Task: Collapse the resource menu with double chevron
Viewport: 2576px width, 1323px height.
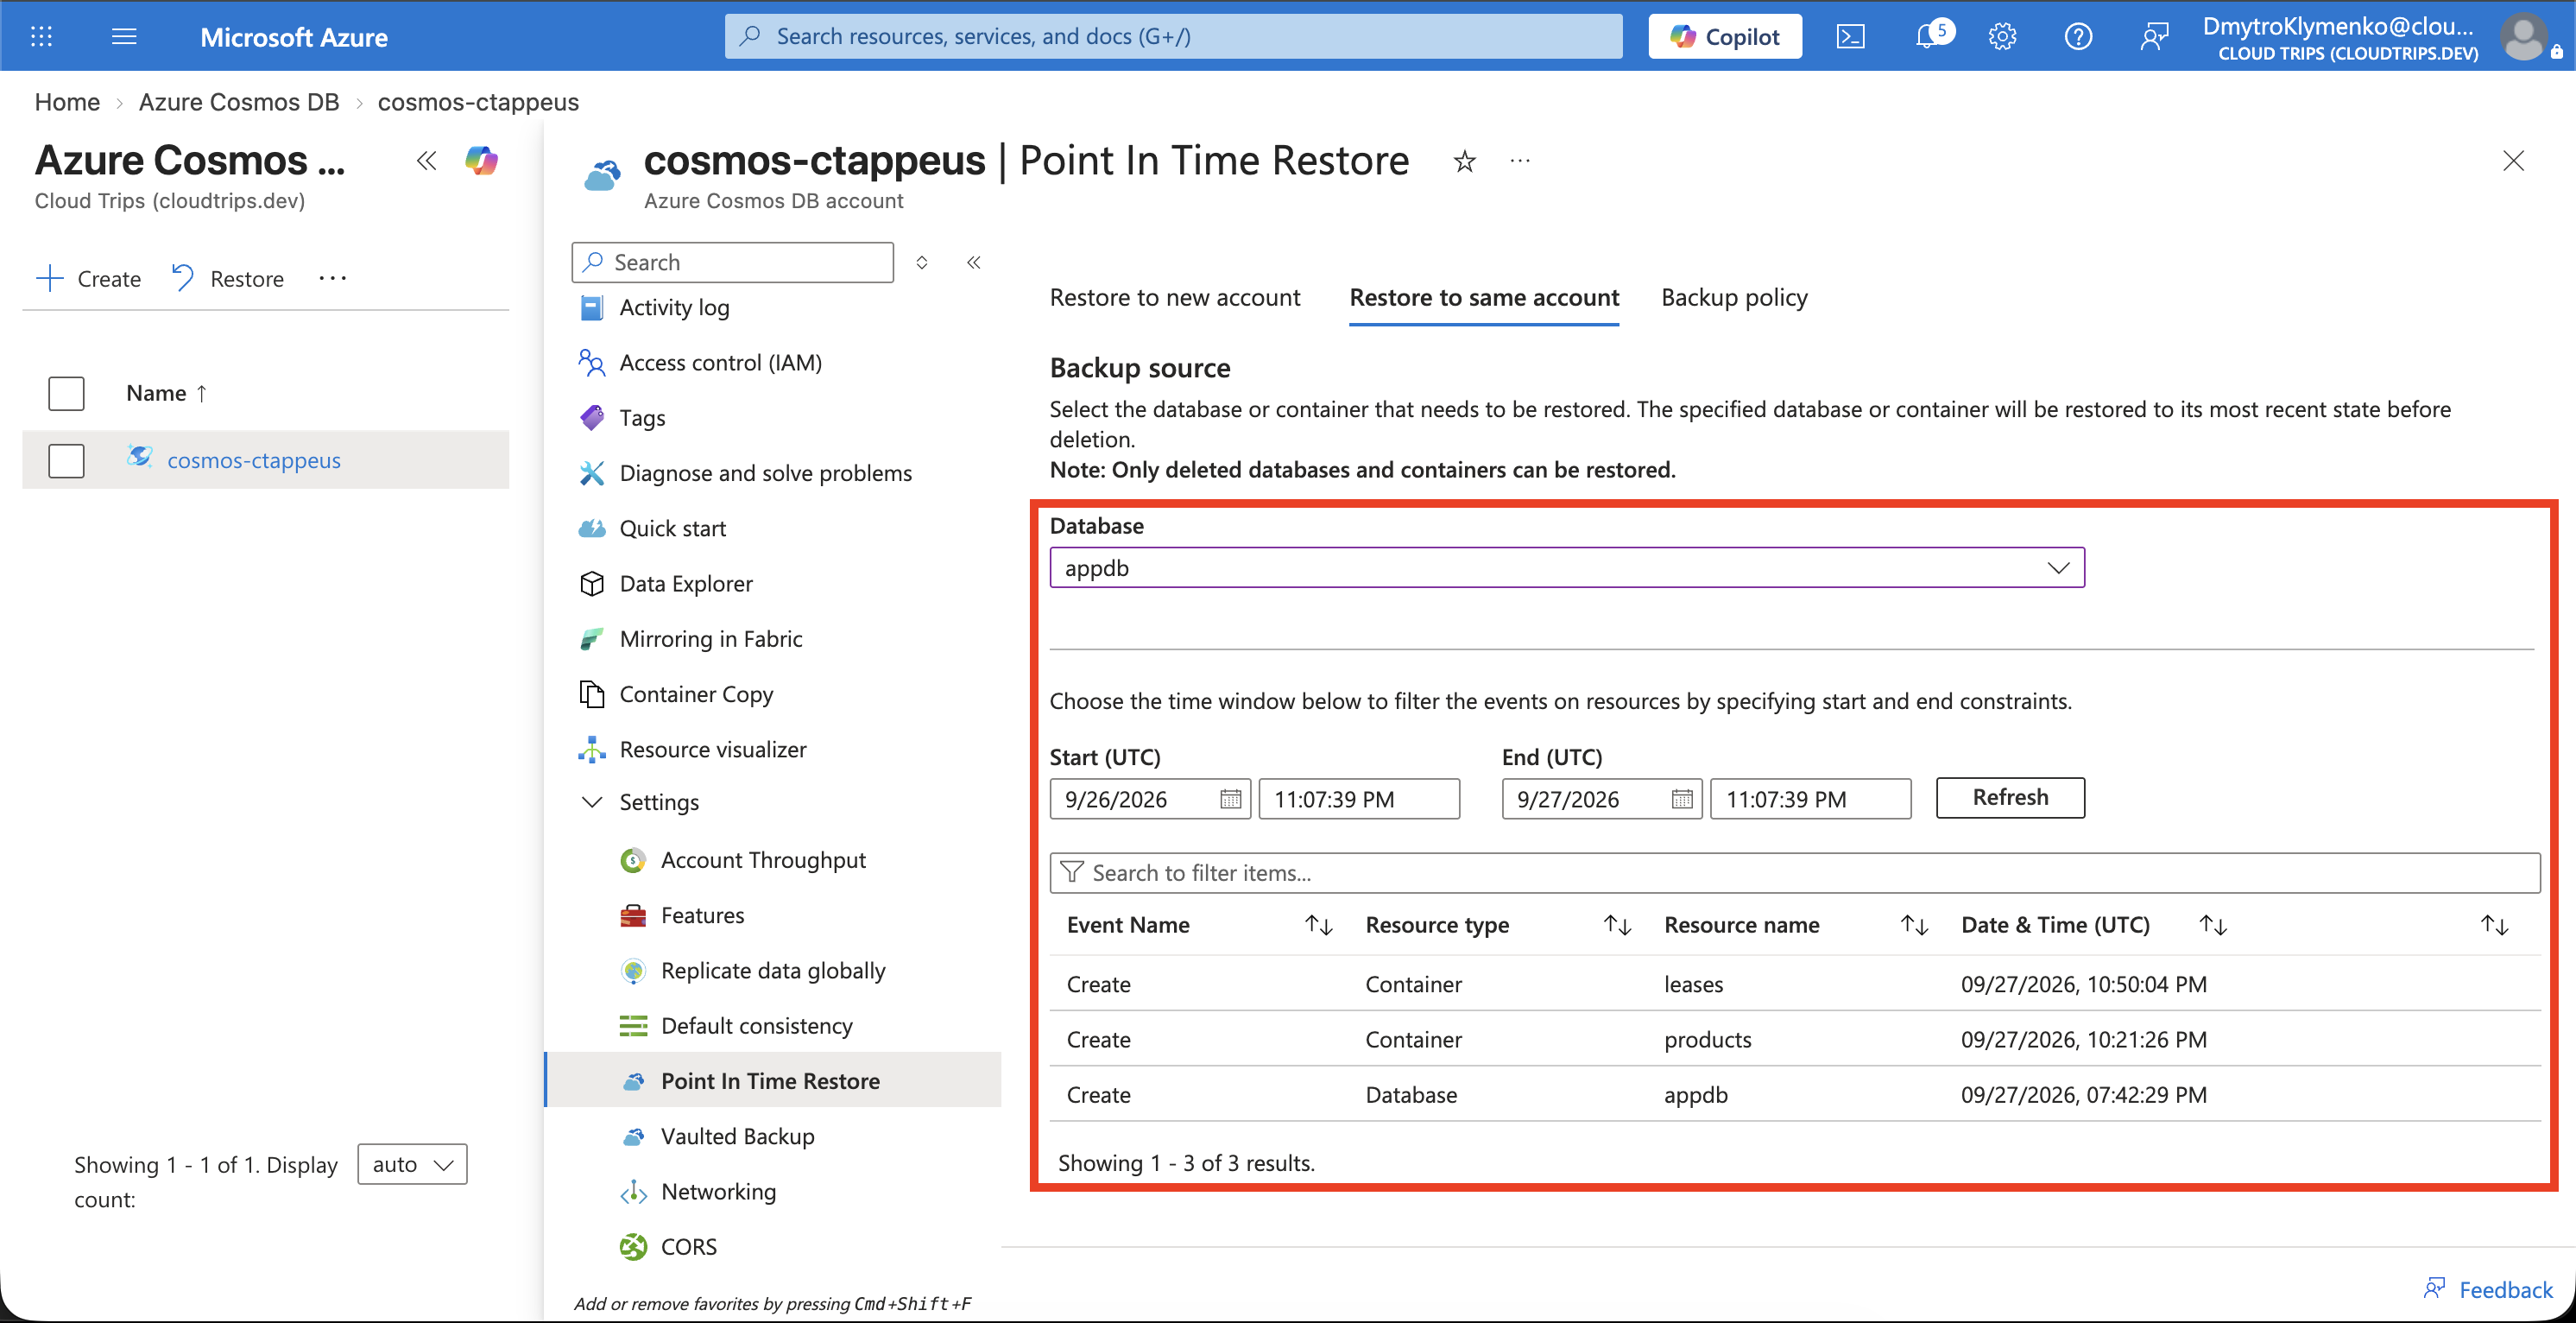Action: tap(973, 262)
